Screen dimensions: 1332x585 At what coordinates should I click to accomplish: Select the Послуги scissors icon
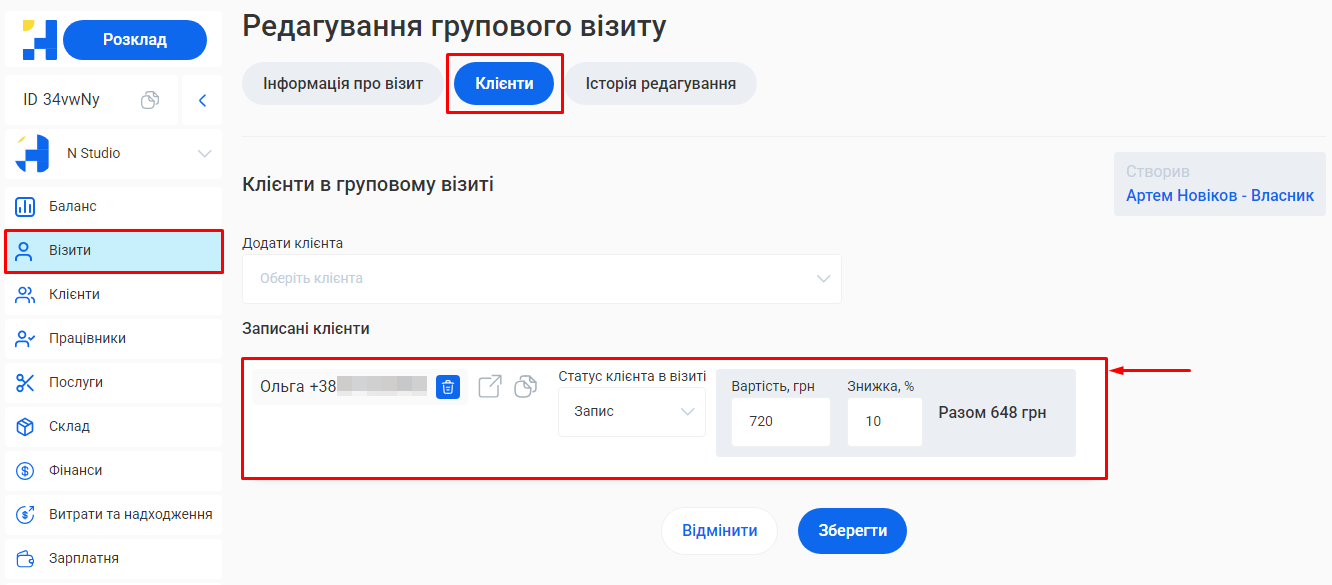pos(27,382)
